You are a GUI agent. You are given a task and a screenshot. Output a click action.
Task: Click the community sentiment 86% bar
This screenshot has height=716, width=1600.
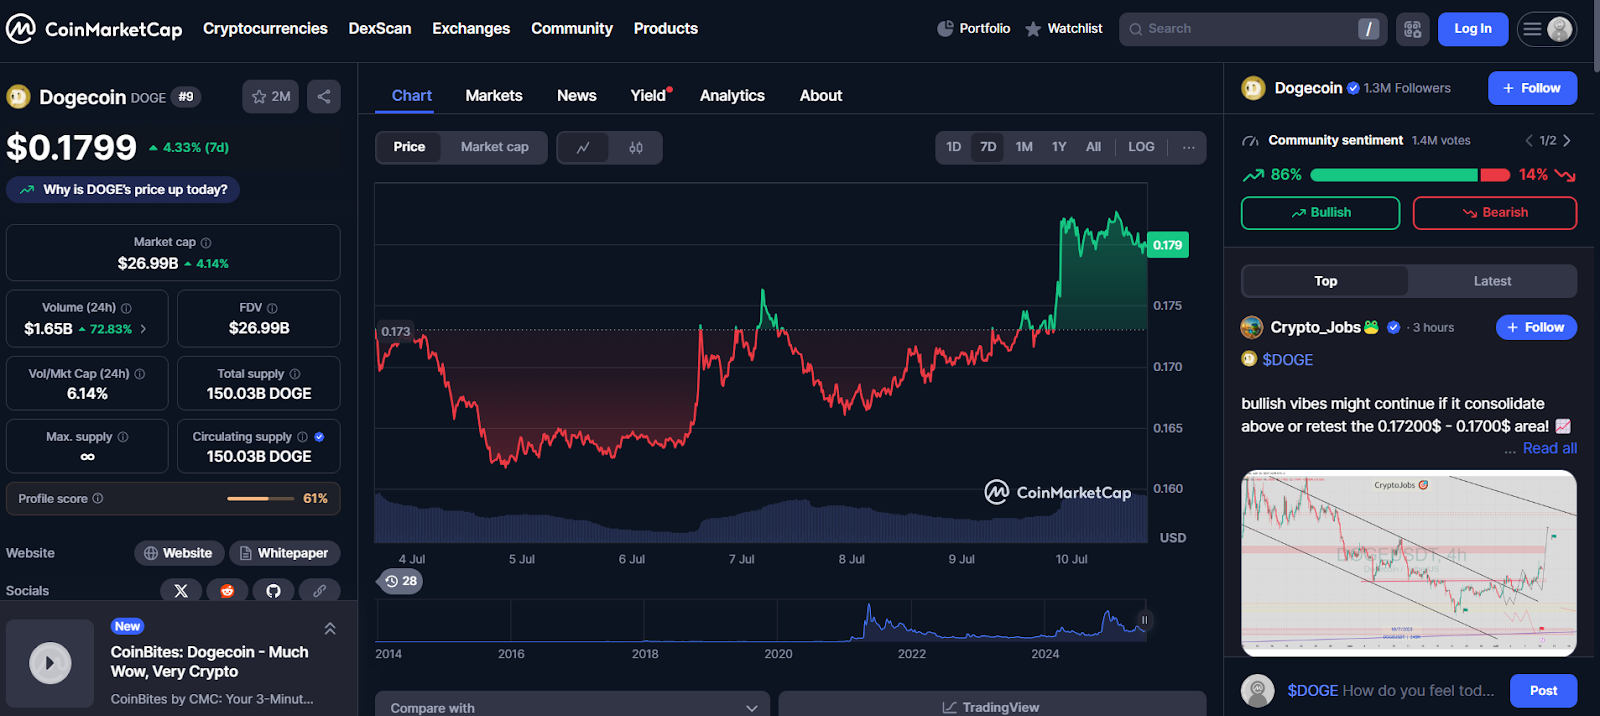click(x=1394, y=175)
